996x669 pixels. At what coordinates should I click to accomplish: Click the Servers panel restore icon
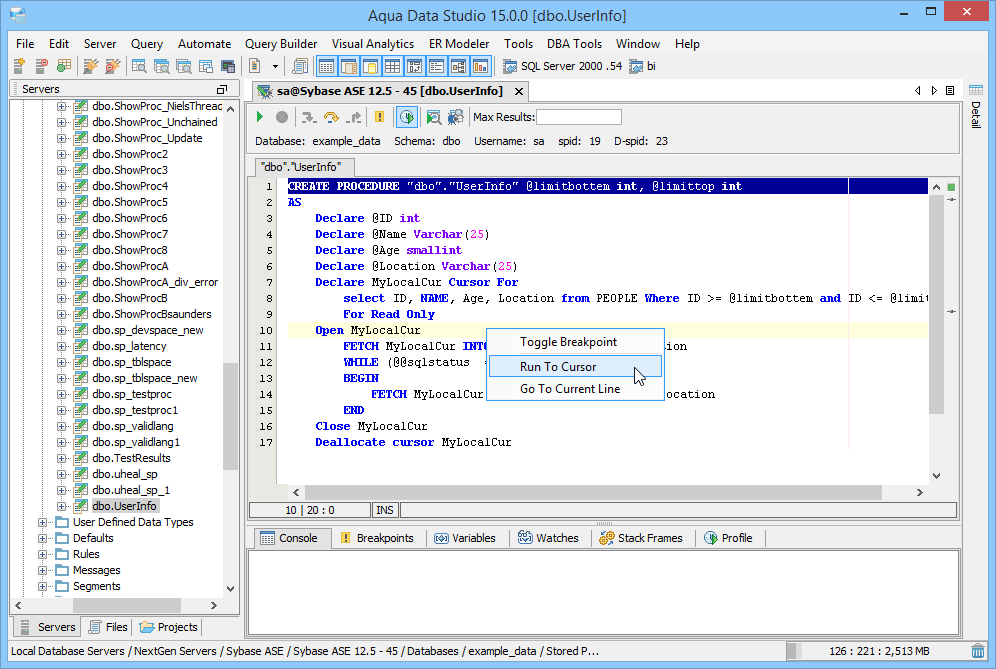[x=222, y=89]
